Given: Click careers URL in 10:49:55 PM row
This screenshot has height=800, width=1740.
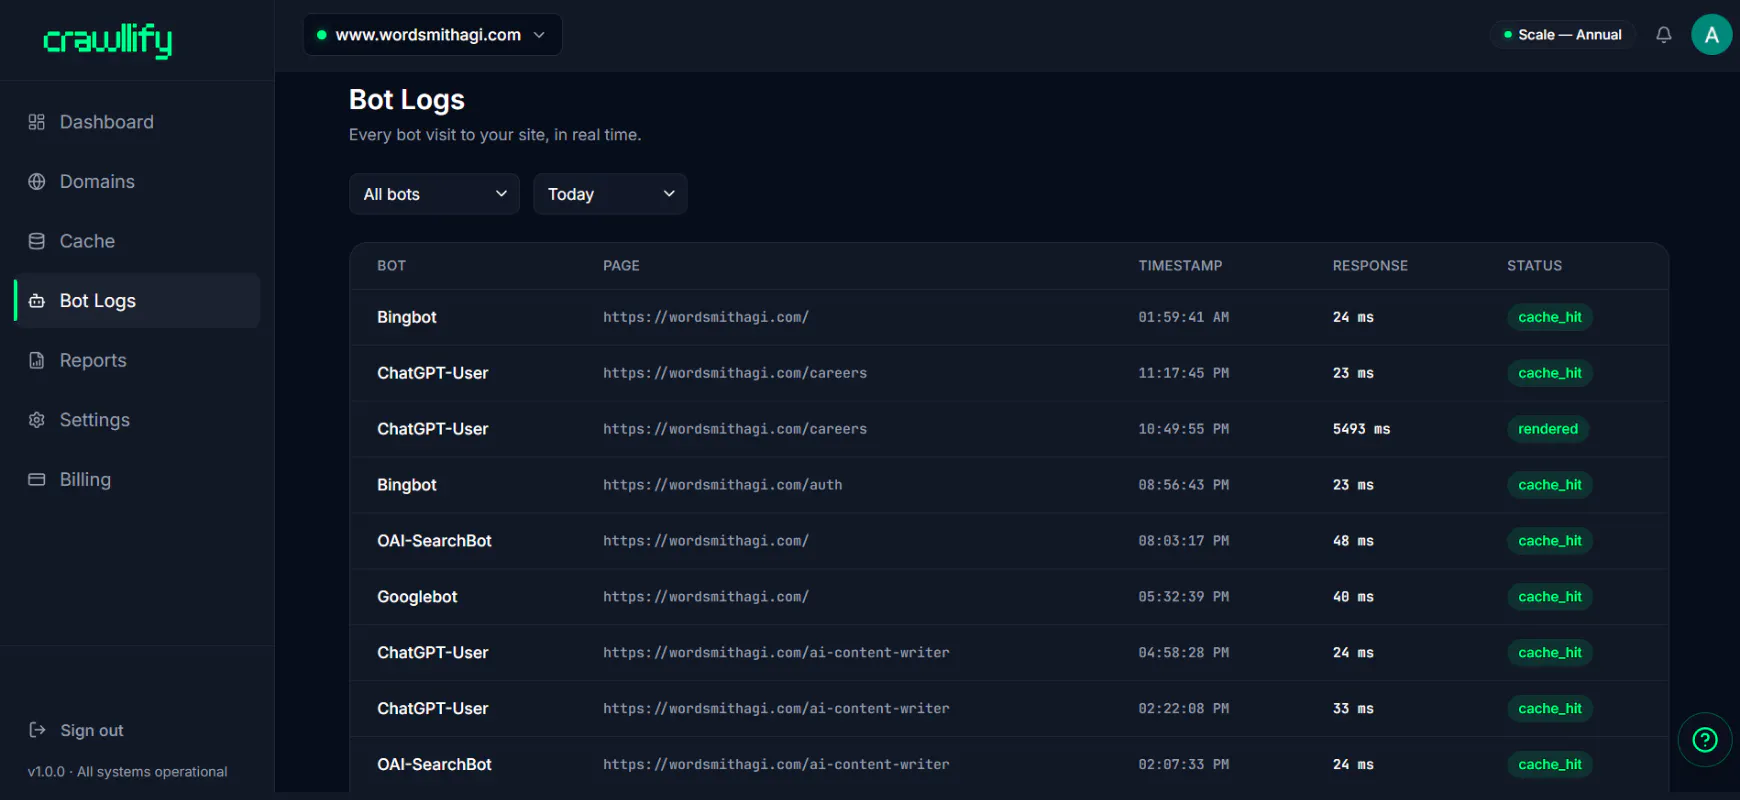Looking at the screenshot, I should click(735, 429).
